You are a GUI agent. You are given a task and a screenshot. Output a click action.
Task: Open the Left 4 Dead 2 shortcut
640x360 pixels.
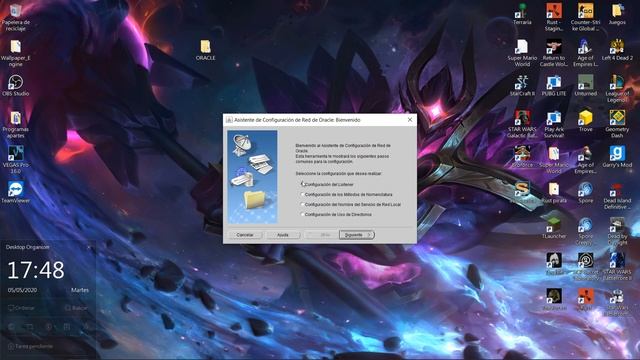click(x=617, y=50)
